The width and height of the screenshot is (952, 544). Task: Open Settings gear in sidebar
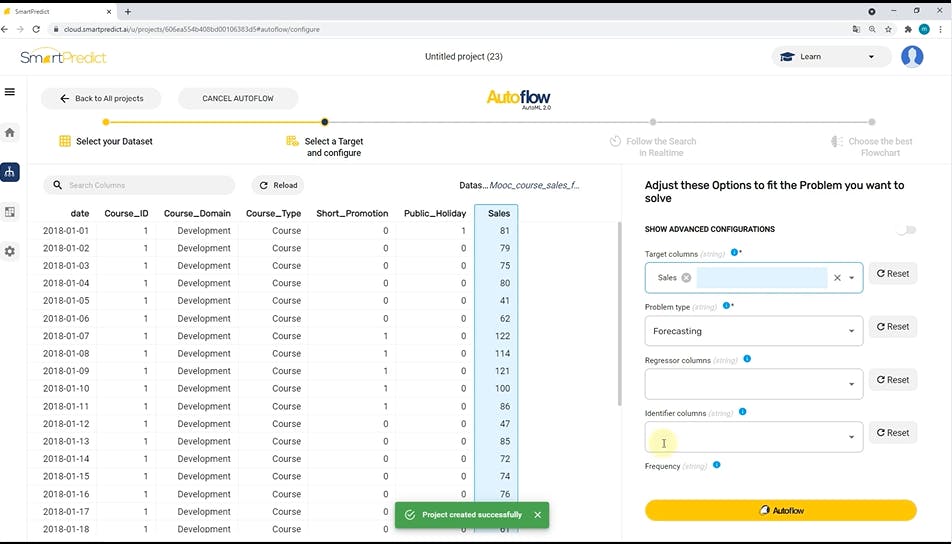click(x=10, y=251)
